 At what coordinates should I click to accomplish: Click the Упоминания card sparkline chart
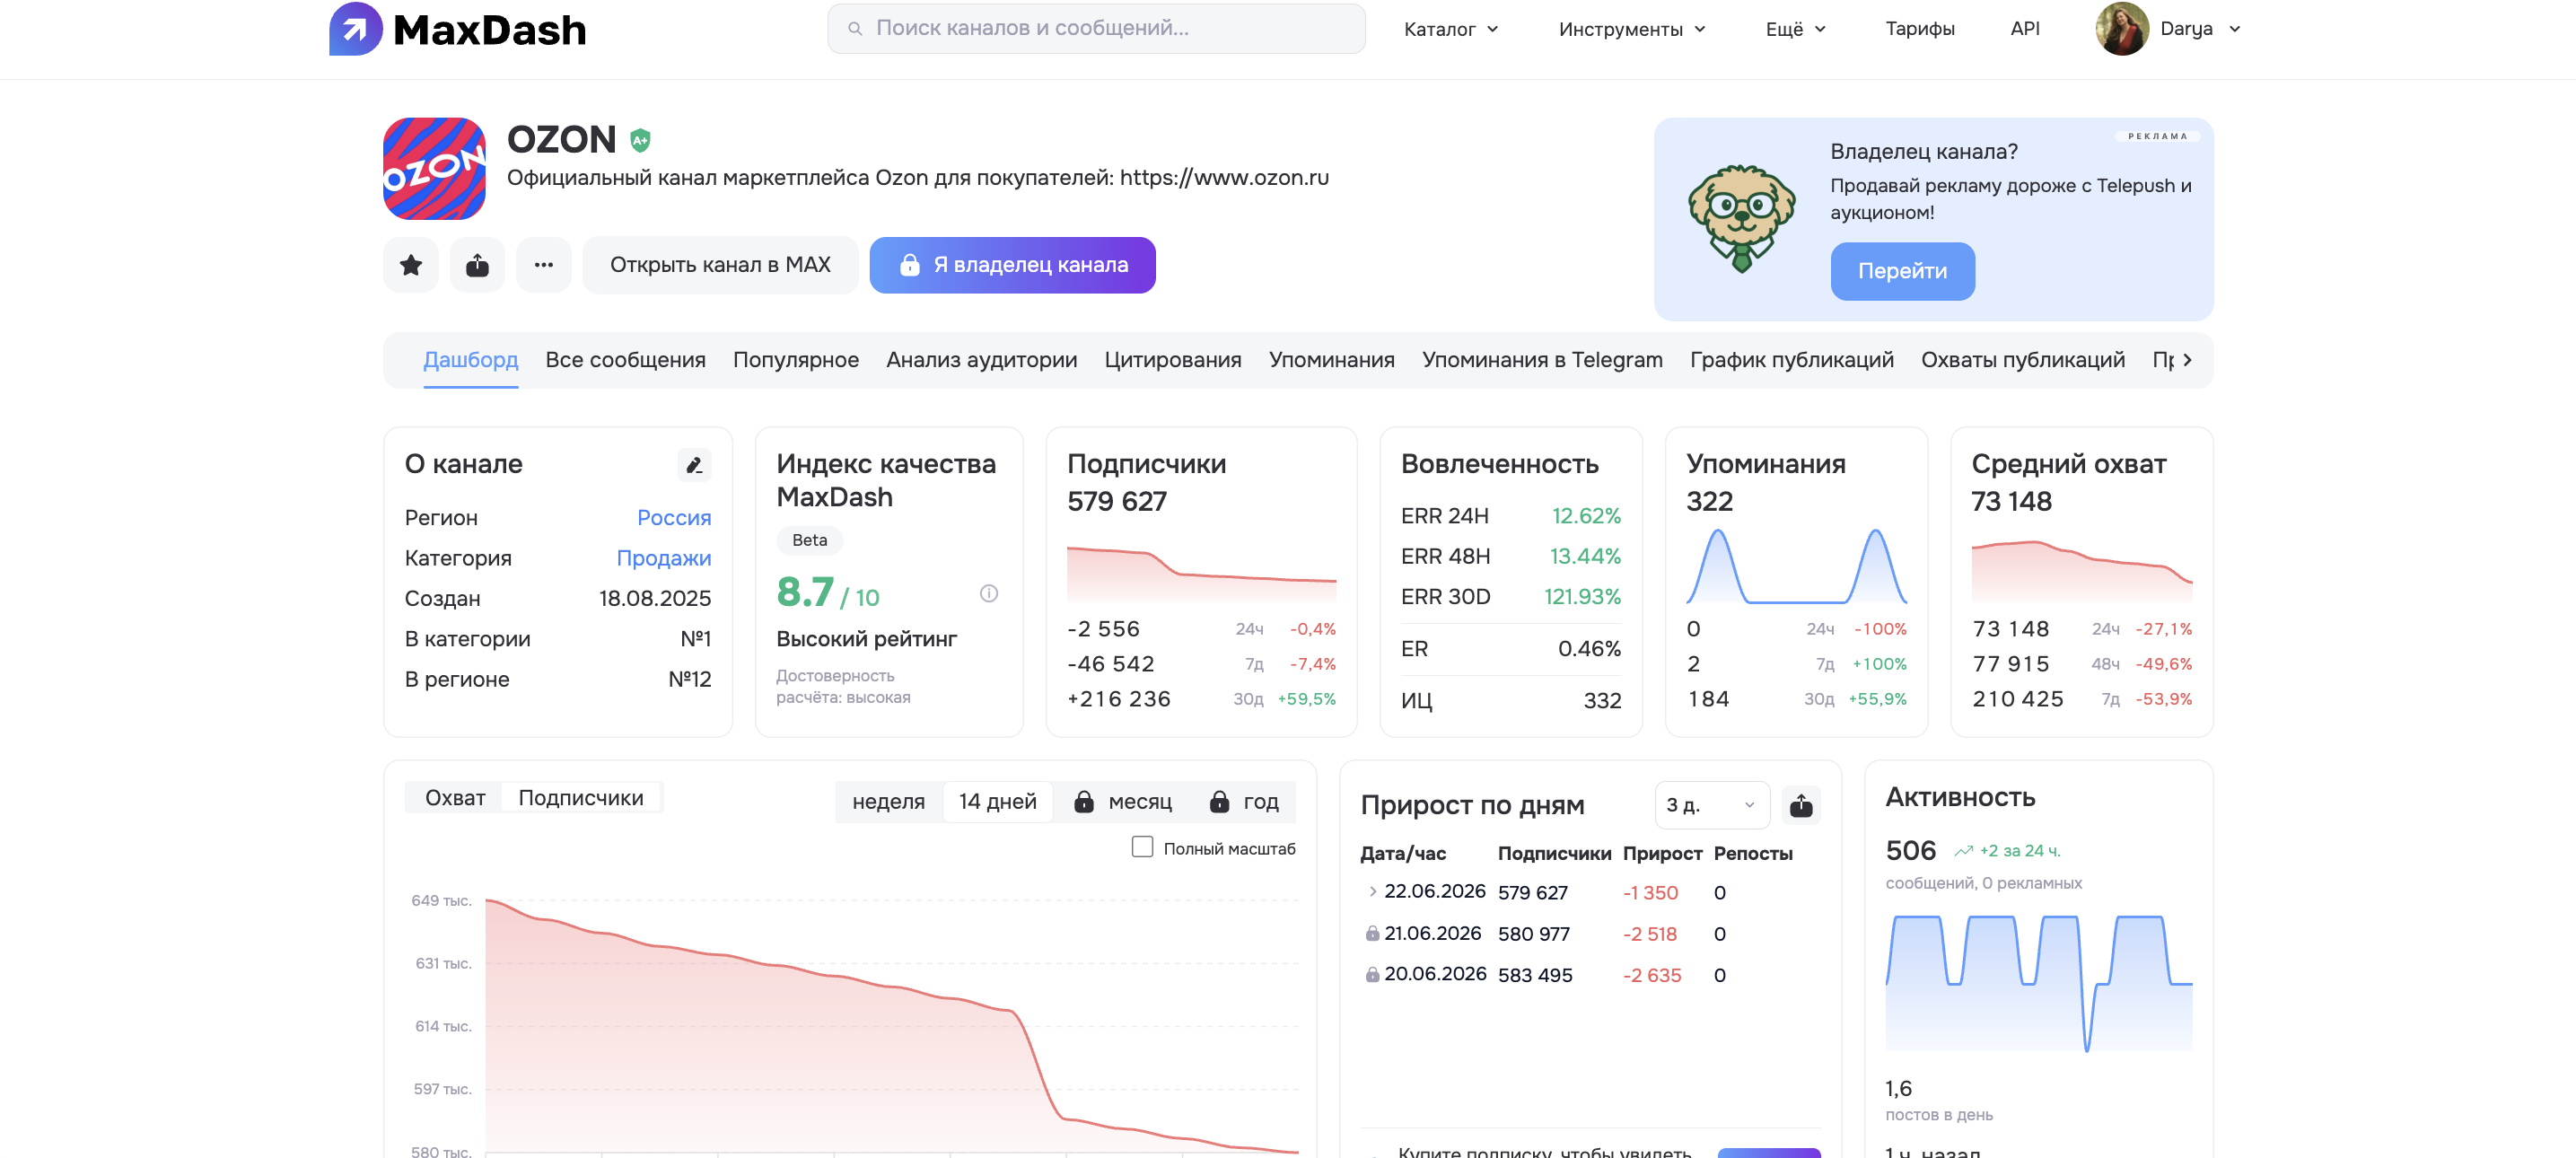click(1796, 567)
